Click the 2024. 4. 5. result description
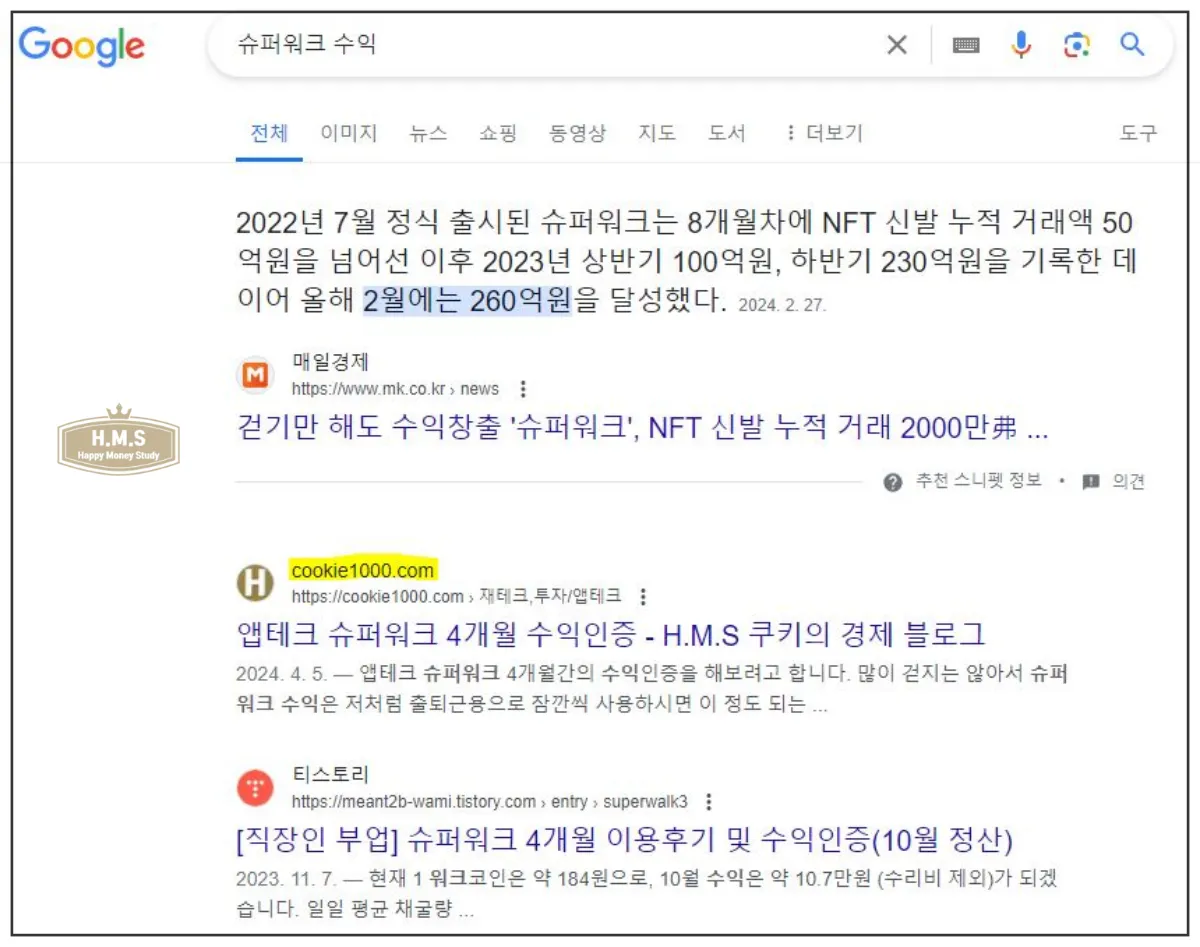Screen dimensions: 1200x947 click(x=652, y=689)
